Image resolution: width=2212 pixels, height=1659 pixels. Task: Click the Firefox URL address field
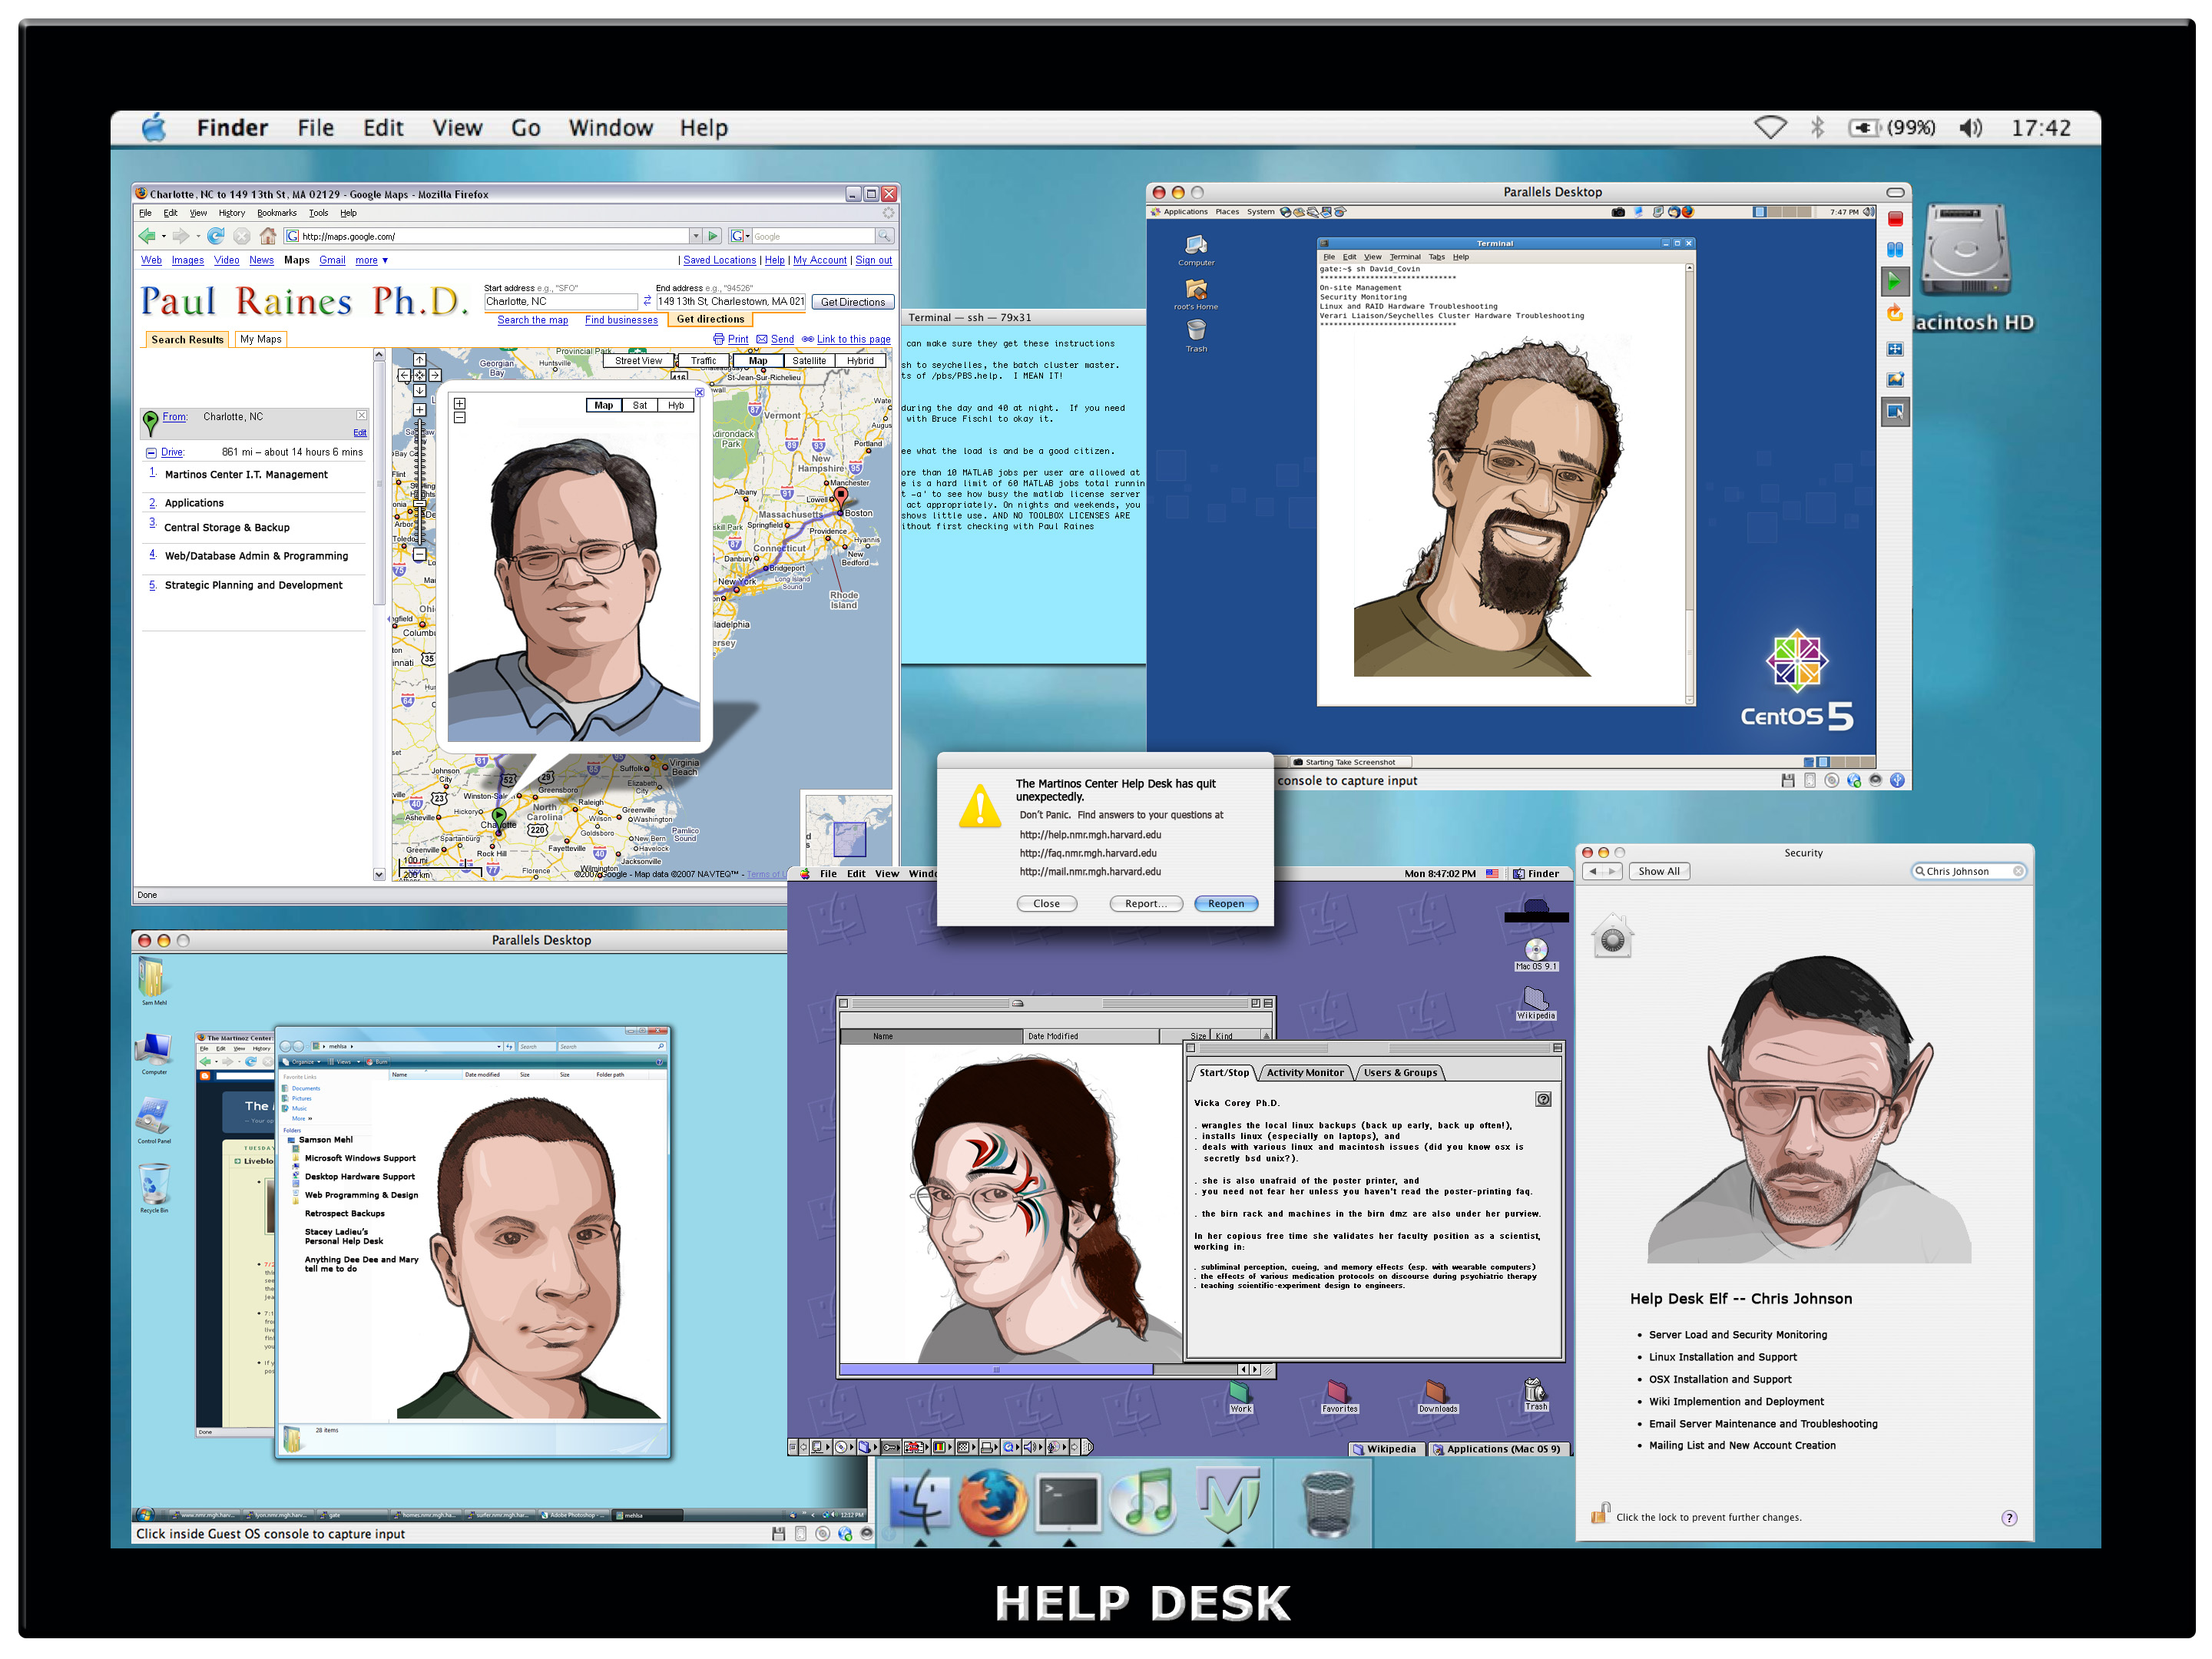coord(487,236)
